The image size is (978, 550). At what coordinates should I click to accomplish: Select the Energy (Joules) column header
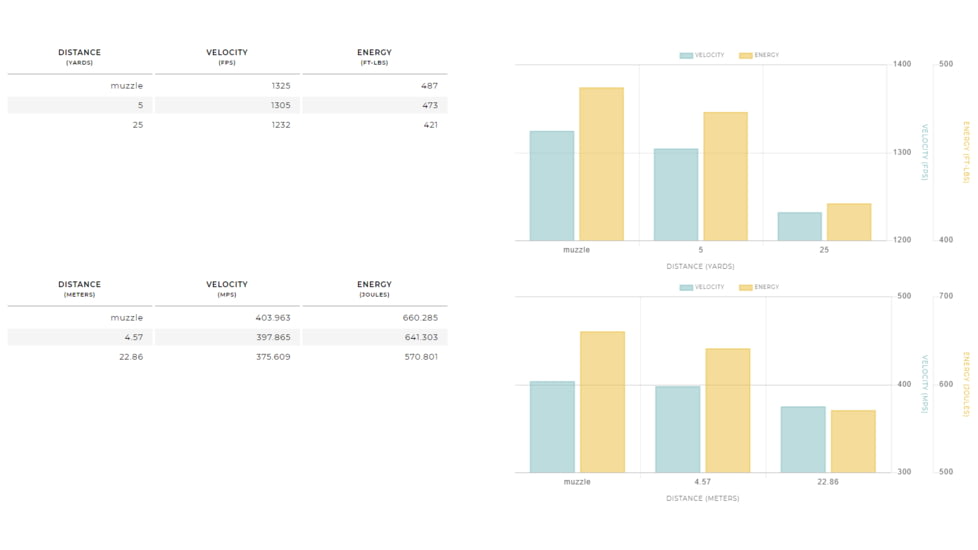(374, 289)
